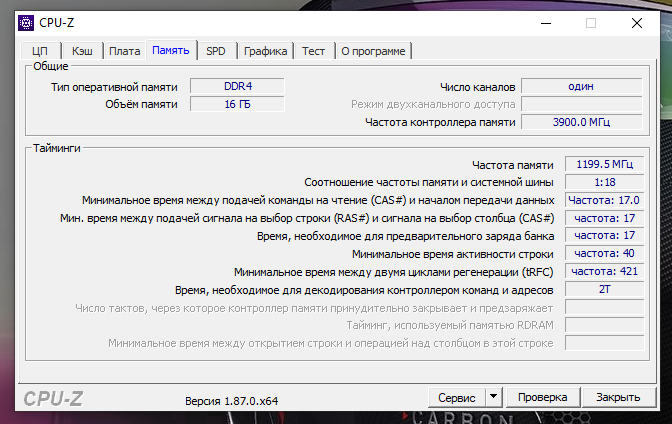Open the Плата tab
Screen dimensions: 672x424
coord(124,51)
